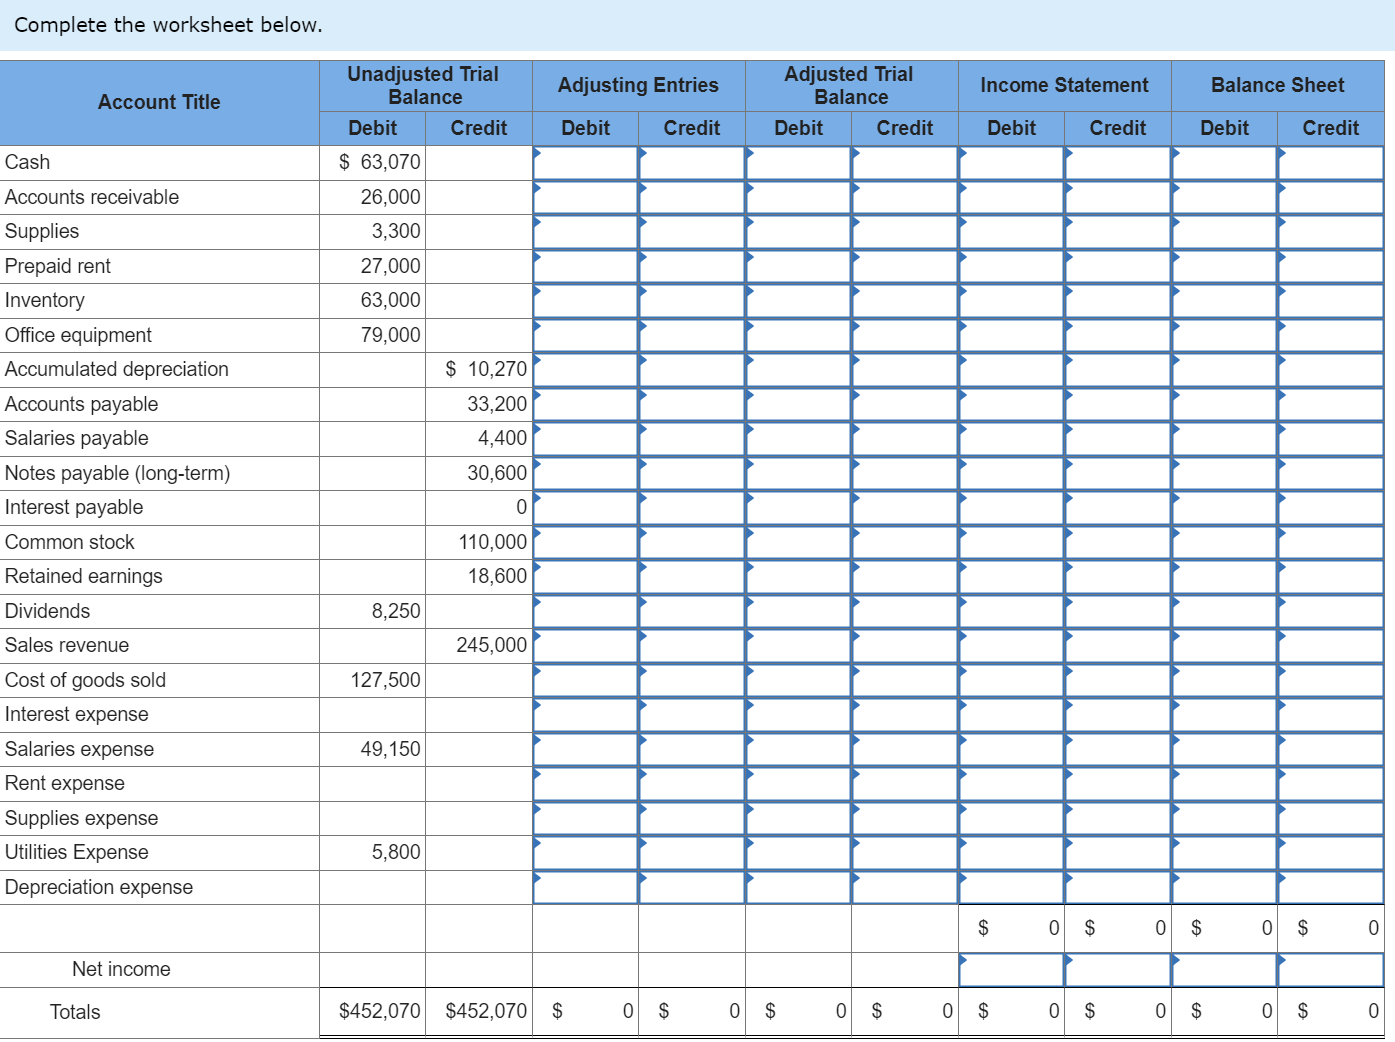
Task: Click the 49,150 Salaries expense debit value
Action: click(390, 749)
